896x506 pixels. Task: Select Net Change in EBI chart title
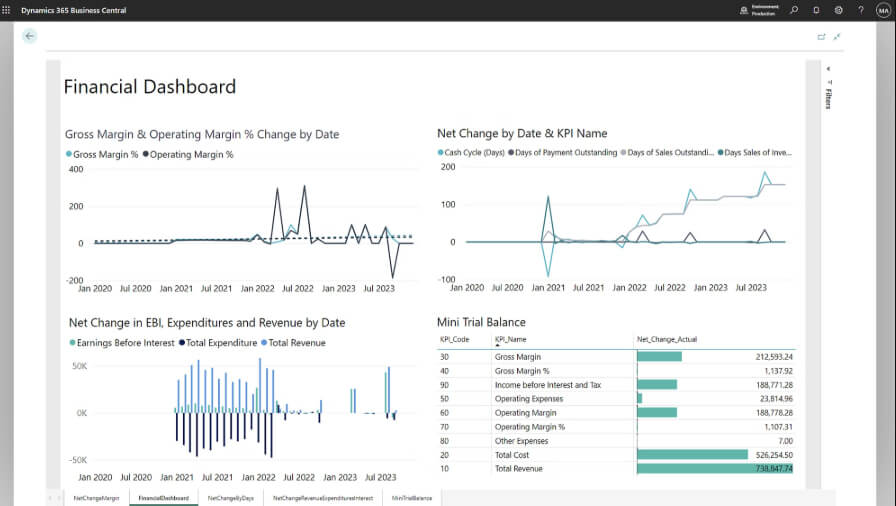coord(207,323)
